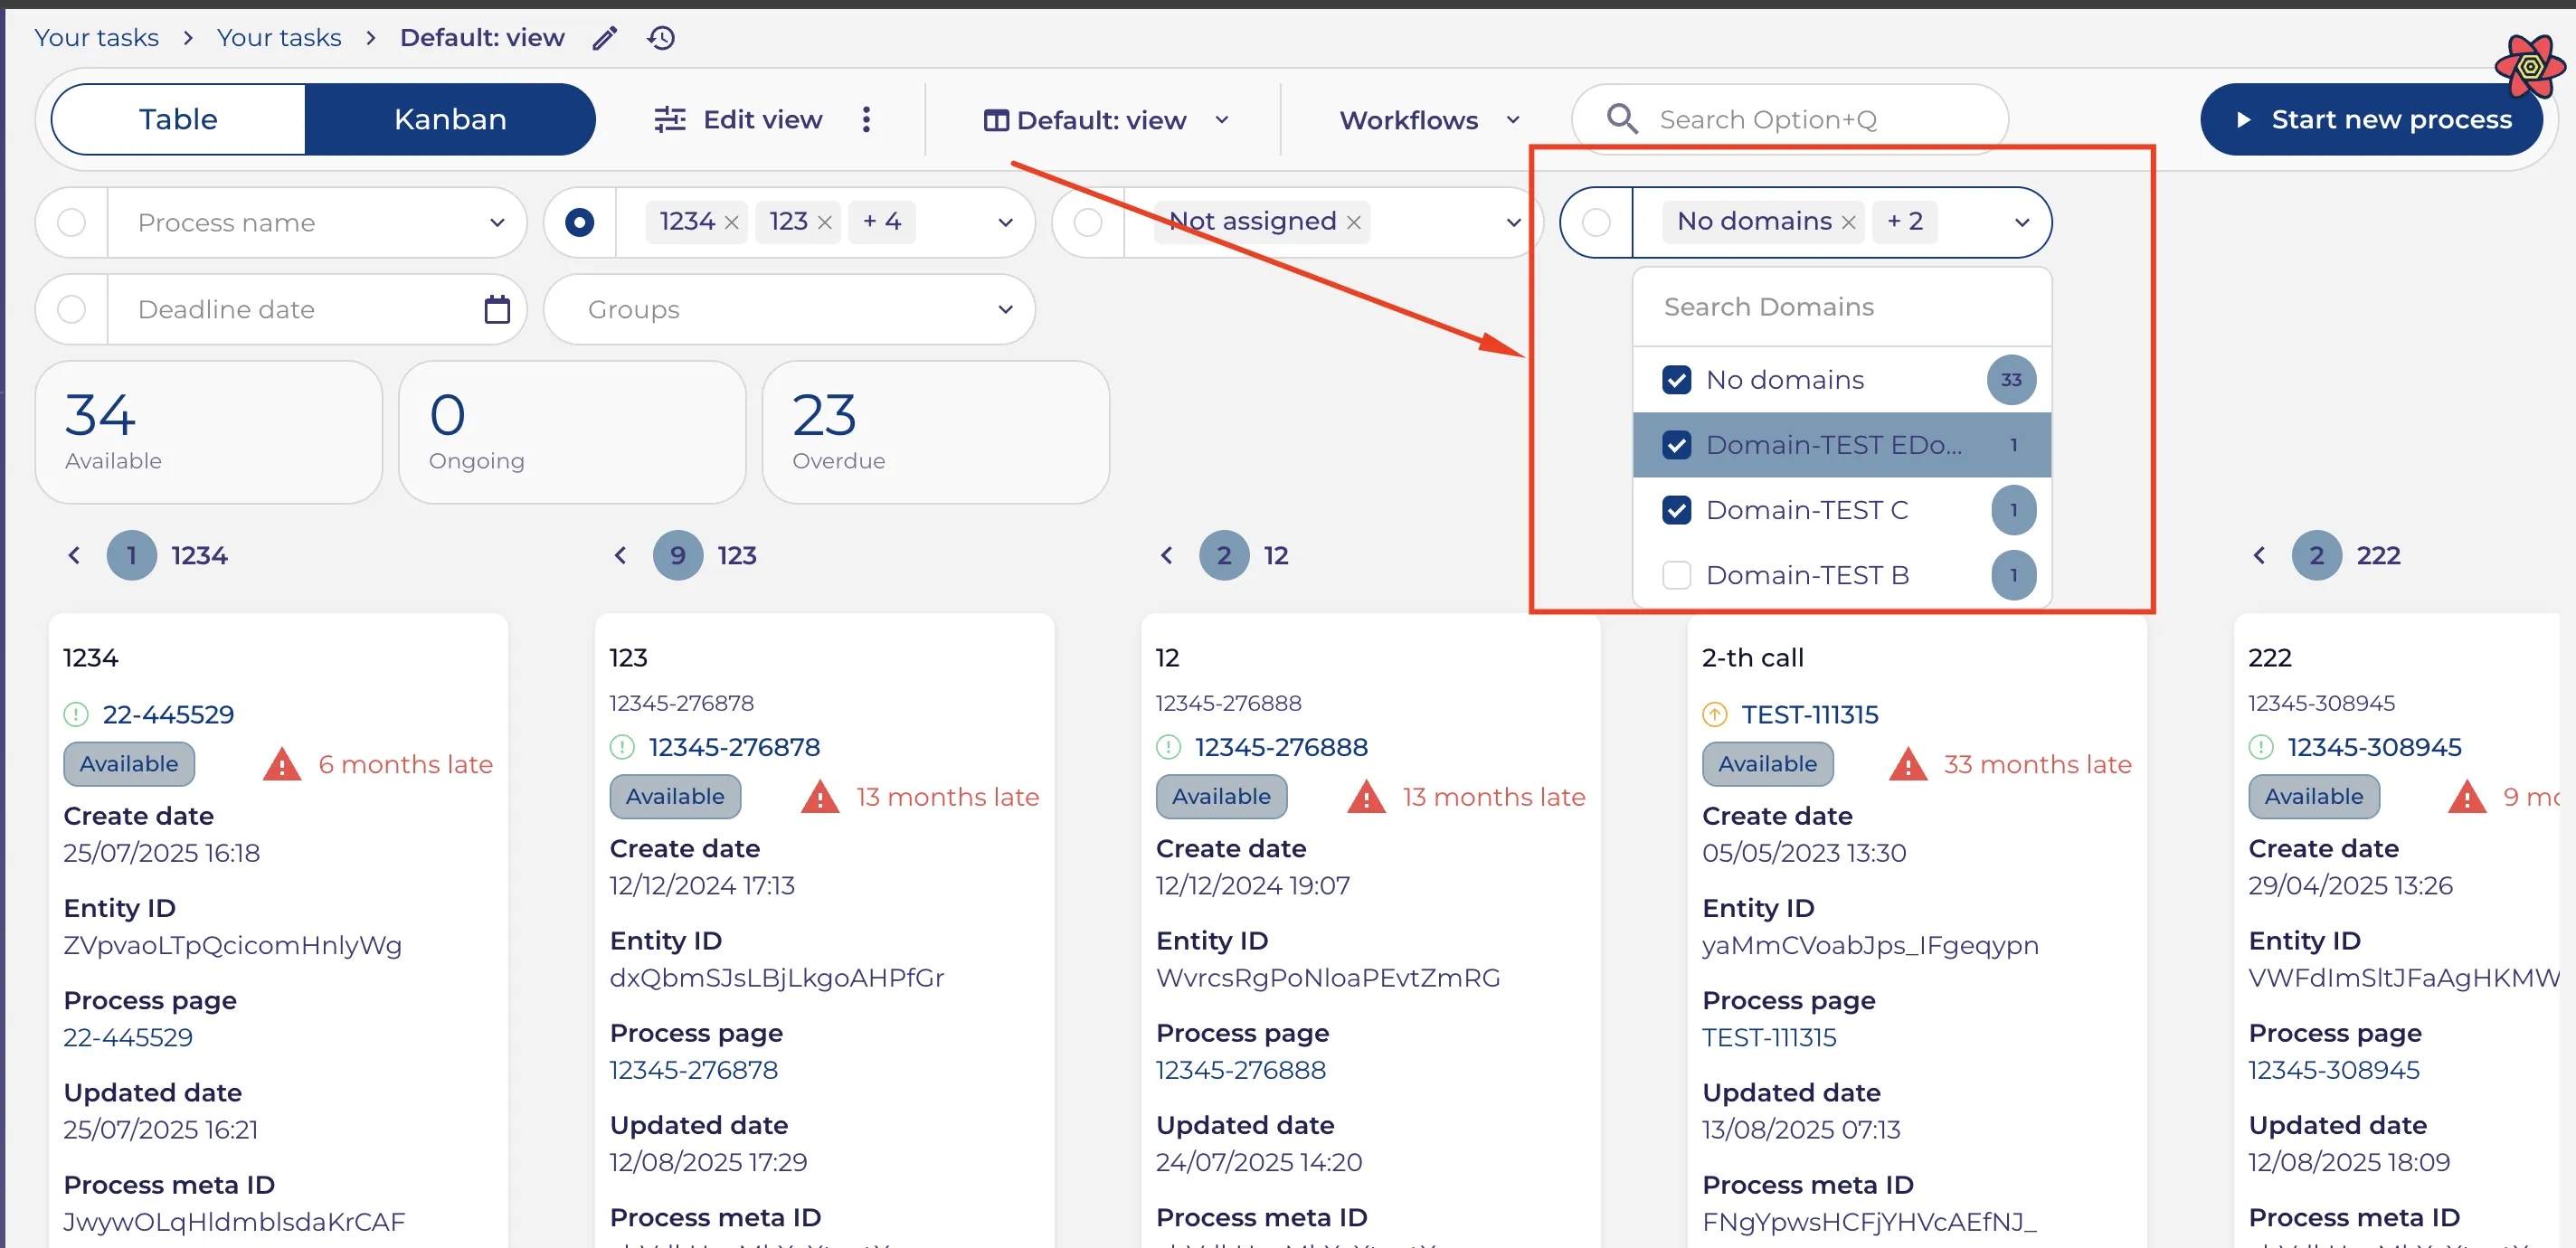
Task: Remove the 1234 filter chip
Action: (x=731, y=222)
